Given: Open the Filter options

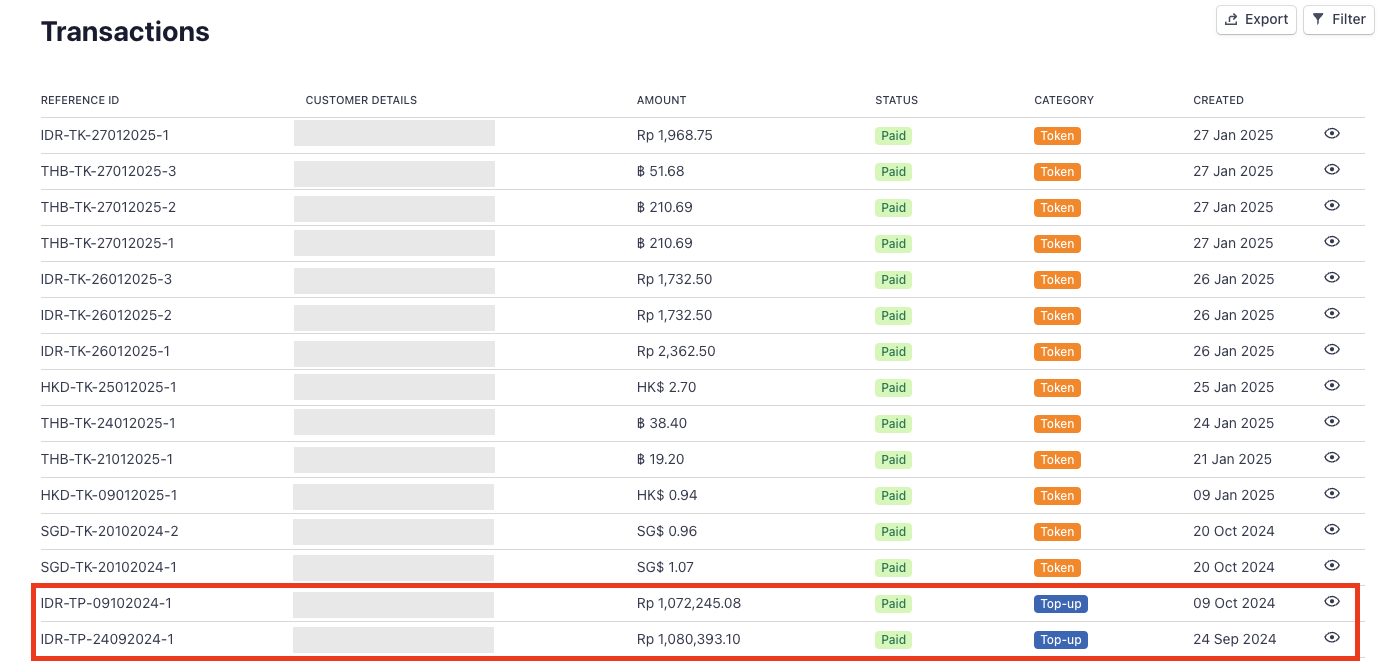Looking at the screenshot, I should point(1339,19).
